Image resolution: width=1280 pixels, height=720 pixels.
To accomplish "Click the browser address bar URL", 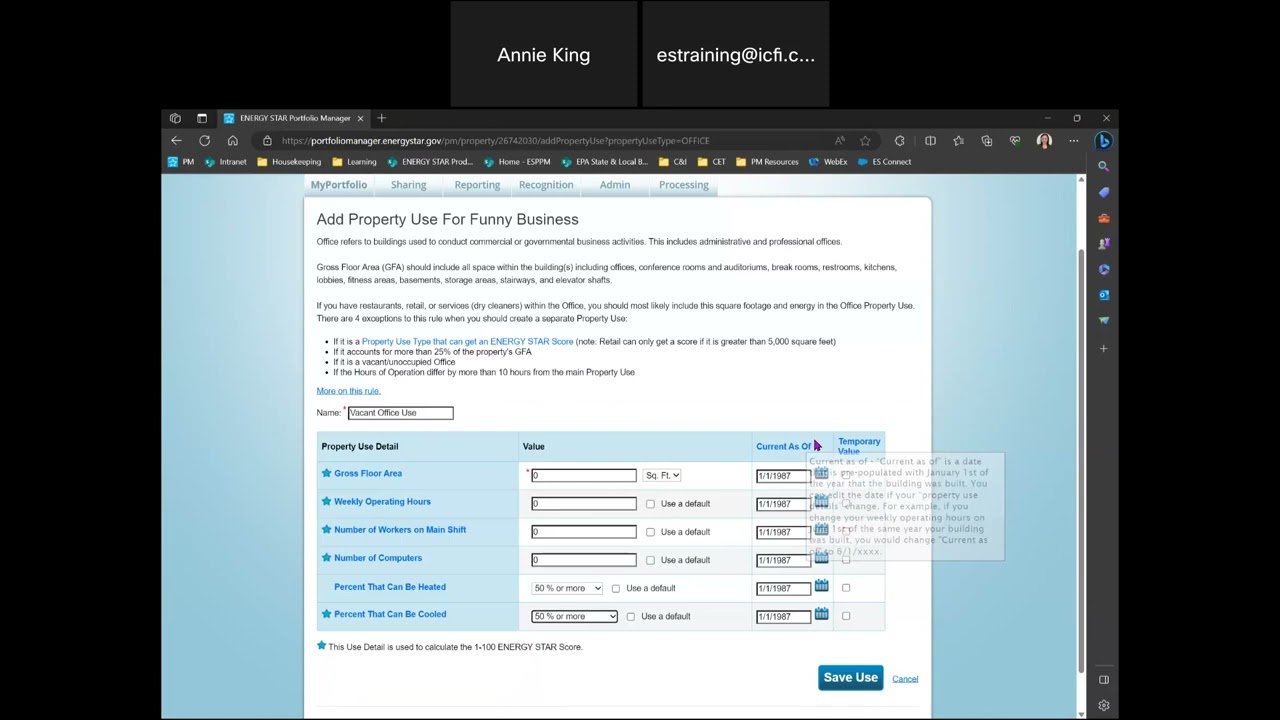I will coord(495,141).
